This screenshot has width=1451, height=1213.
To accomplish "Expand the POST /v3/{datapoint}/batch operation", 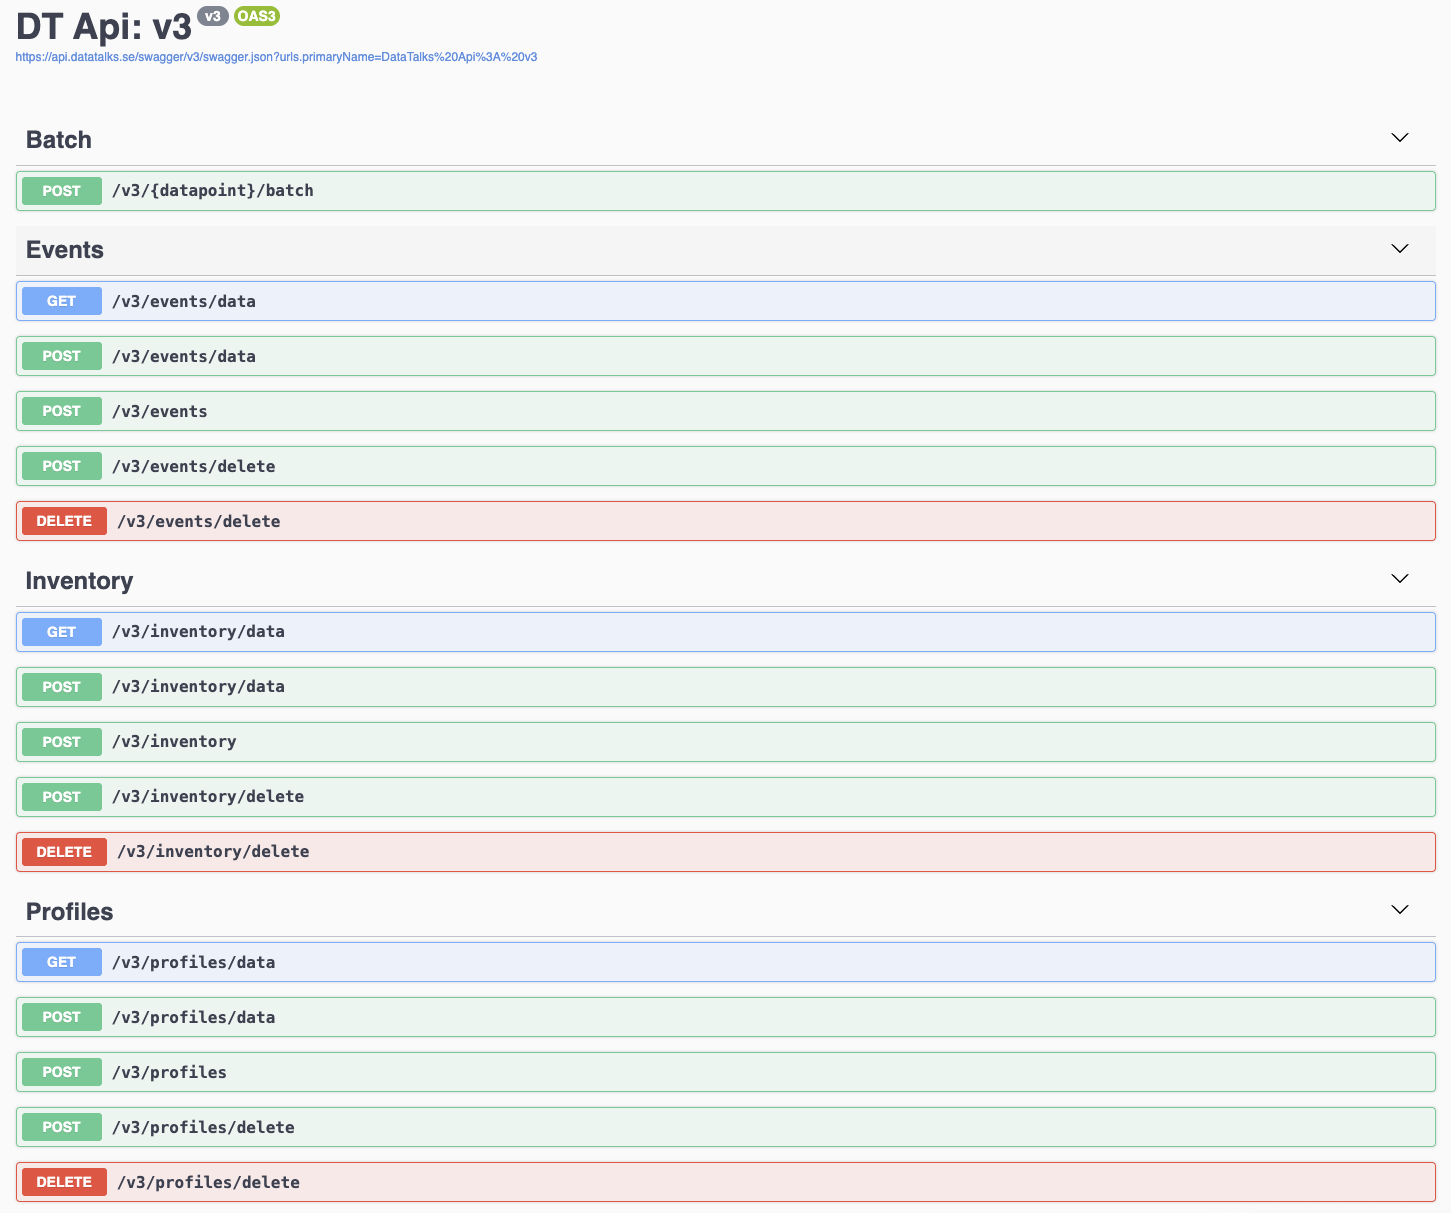I will click(726, 191).
